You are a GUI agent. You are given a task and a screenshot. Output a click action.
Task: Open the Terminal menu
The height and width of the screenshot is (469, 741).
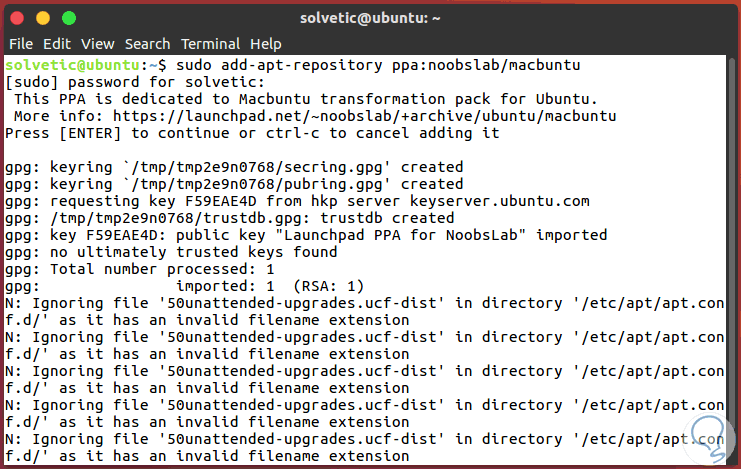click(210, 44)
